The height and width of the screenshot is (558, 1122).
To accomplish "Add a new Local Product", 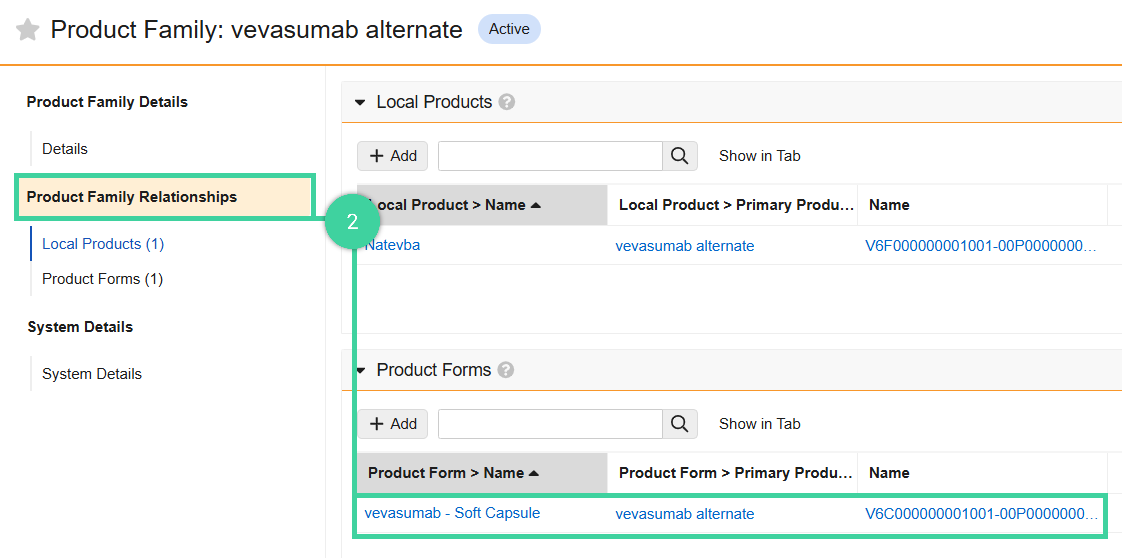I will point(393,156).
